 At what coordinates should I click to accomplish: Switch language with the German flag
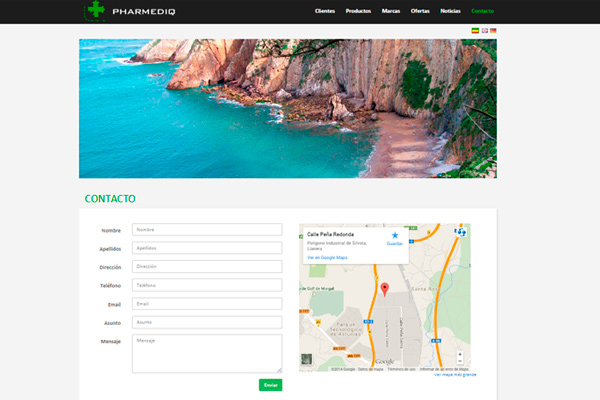(x=493, y=31)
